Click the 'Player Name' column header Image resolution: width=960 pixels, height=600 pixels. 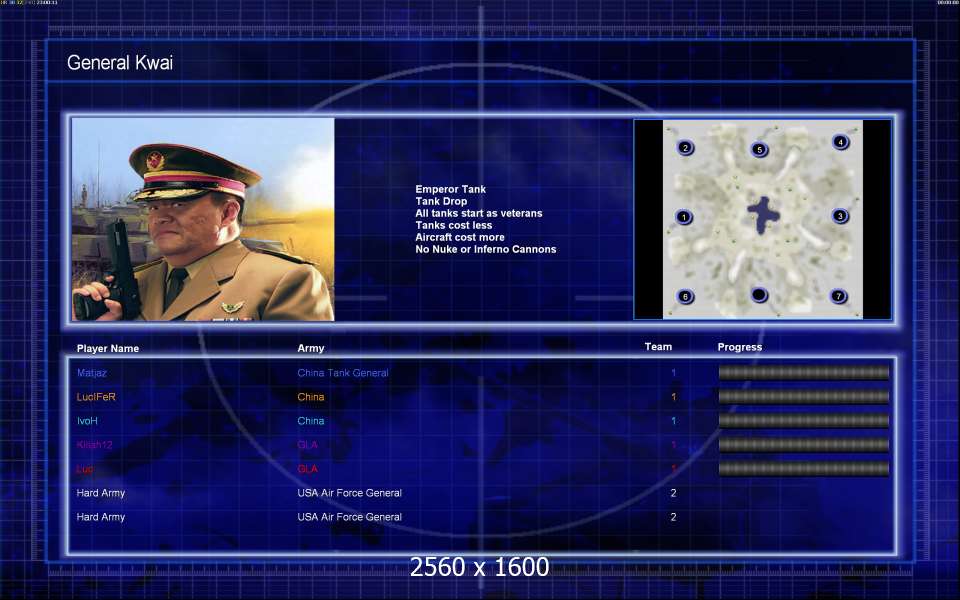pos(108,348)
